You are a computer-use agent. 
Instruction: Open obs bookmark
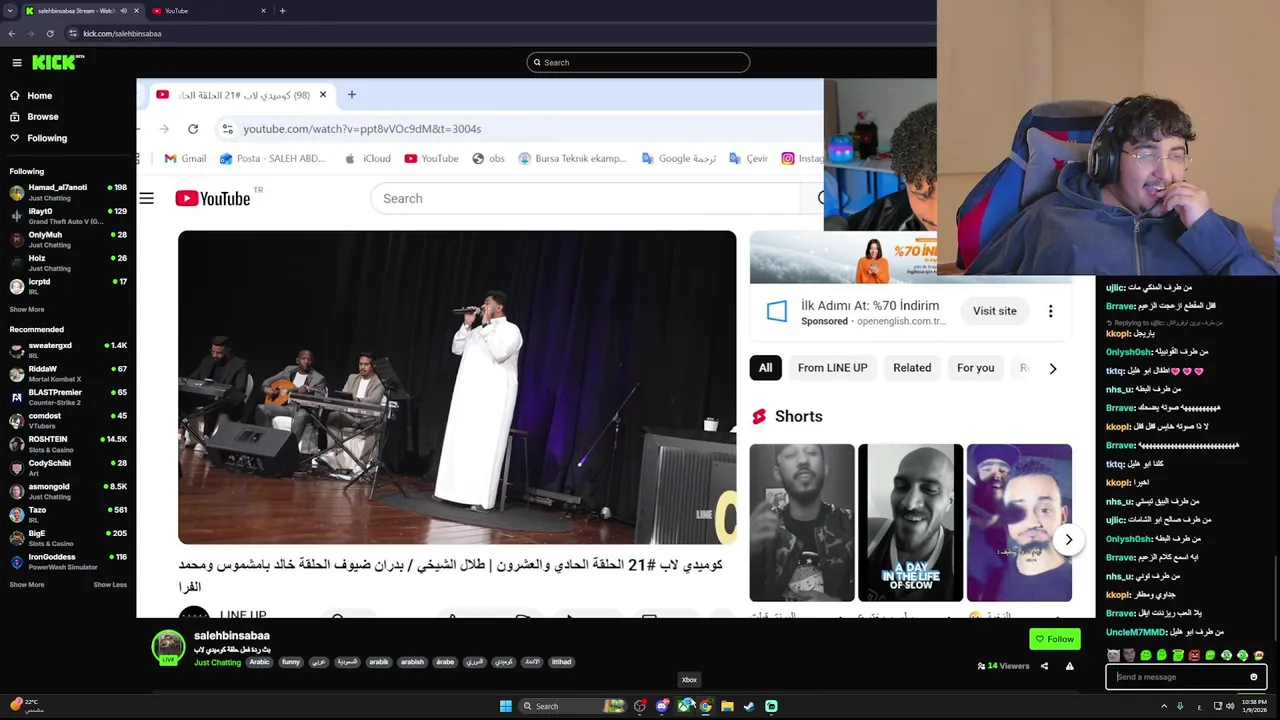[488, 158]
